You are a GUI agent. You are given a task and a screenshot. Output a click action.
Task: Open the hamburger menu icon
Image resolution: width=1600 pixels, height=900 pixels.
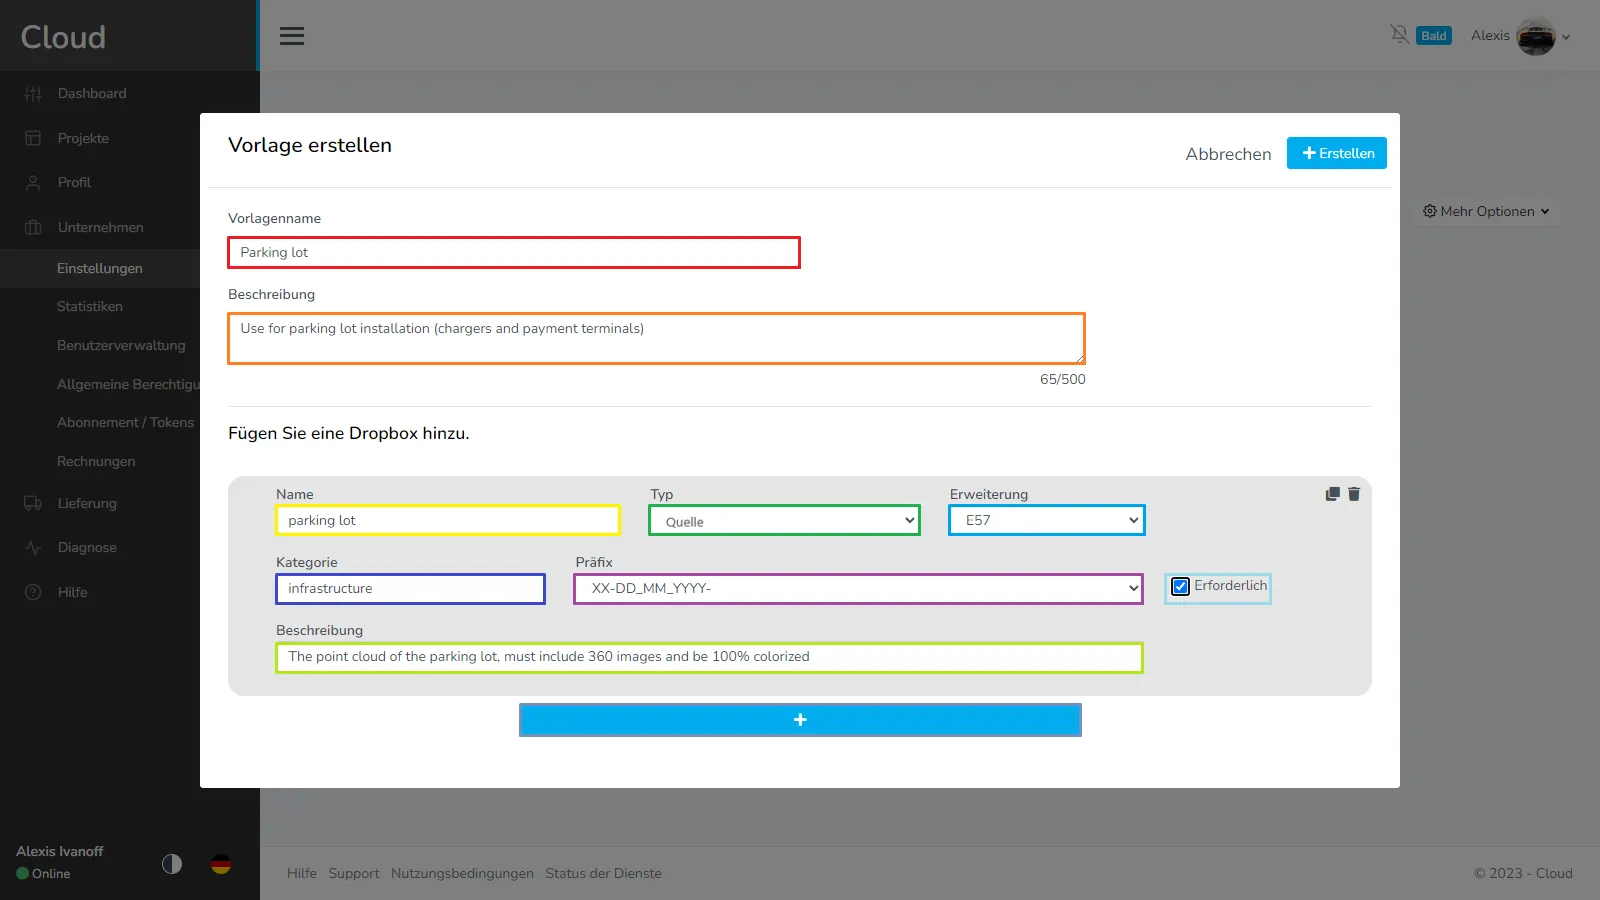(x=292, y=36)
